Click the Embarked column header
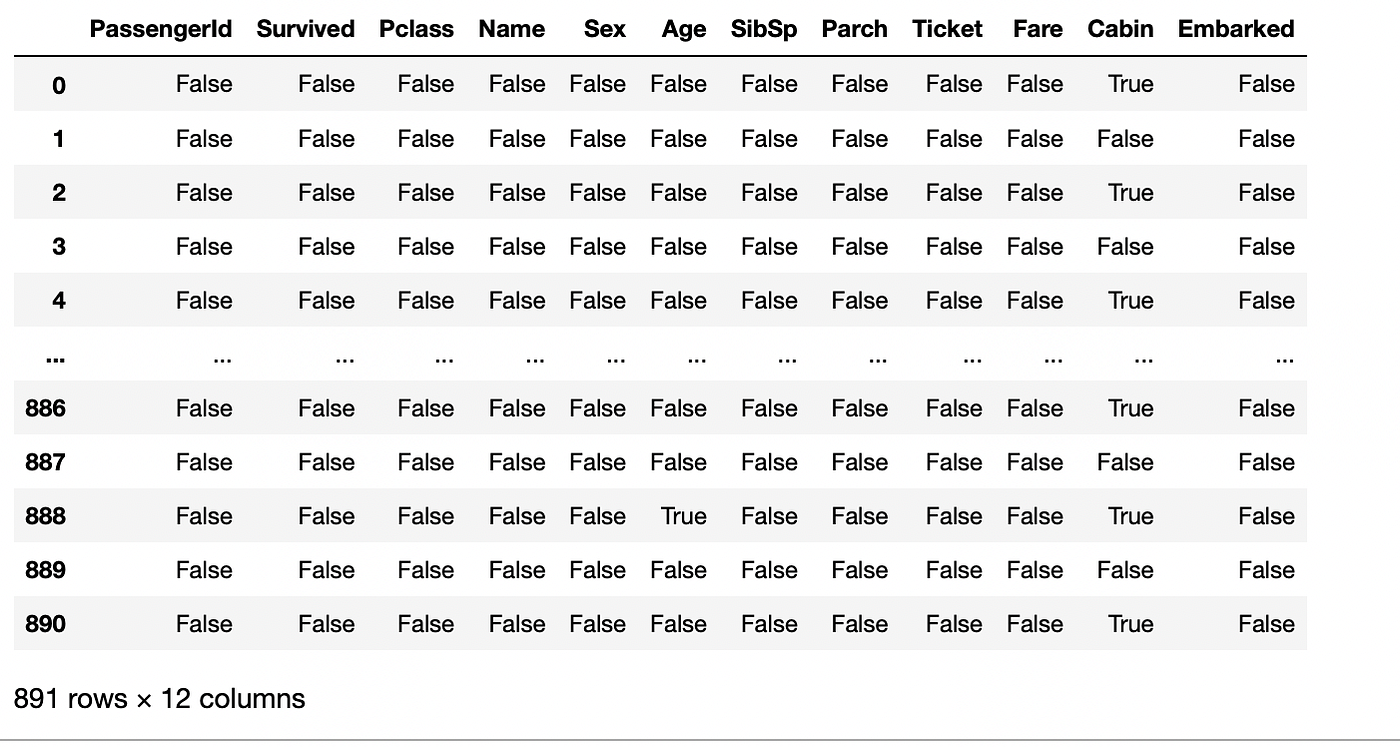This screenshot has width=1400, height=747. click(x=1236, y=29)
